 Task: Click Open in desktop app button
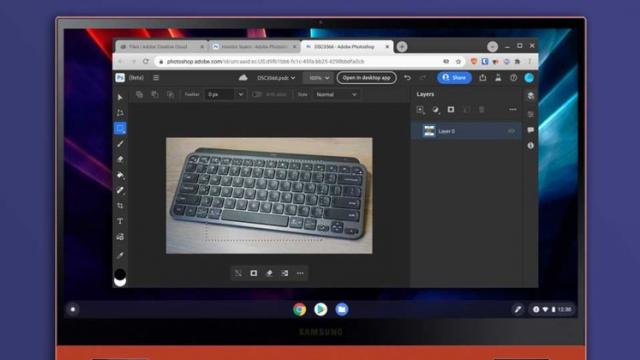(x=366, y=78)
